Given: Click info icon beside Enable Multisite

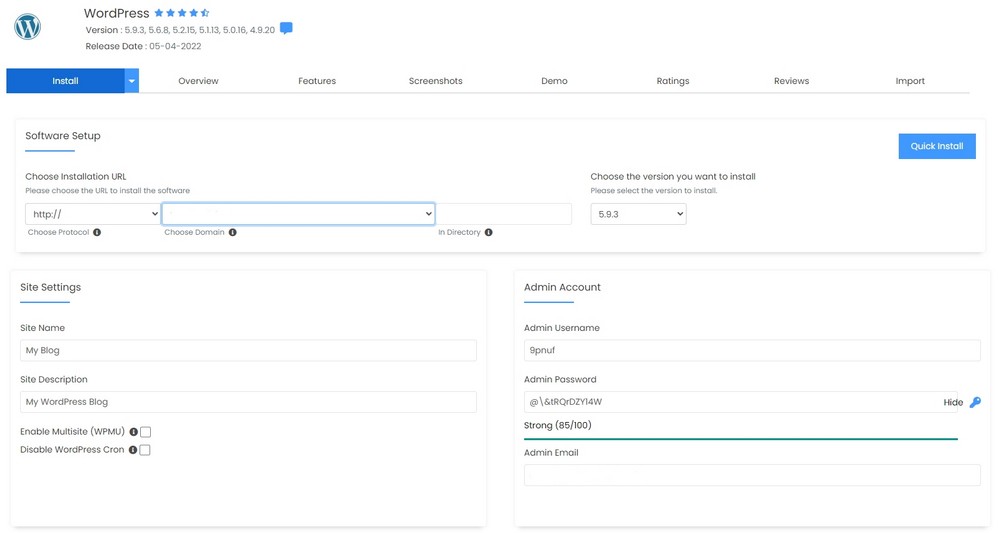Looking at the screenshot, I should coord(133,432).
